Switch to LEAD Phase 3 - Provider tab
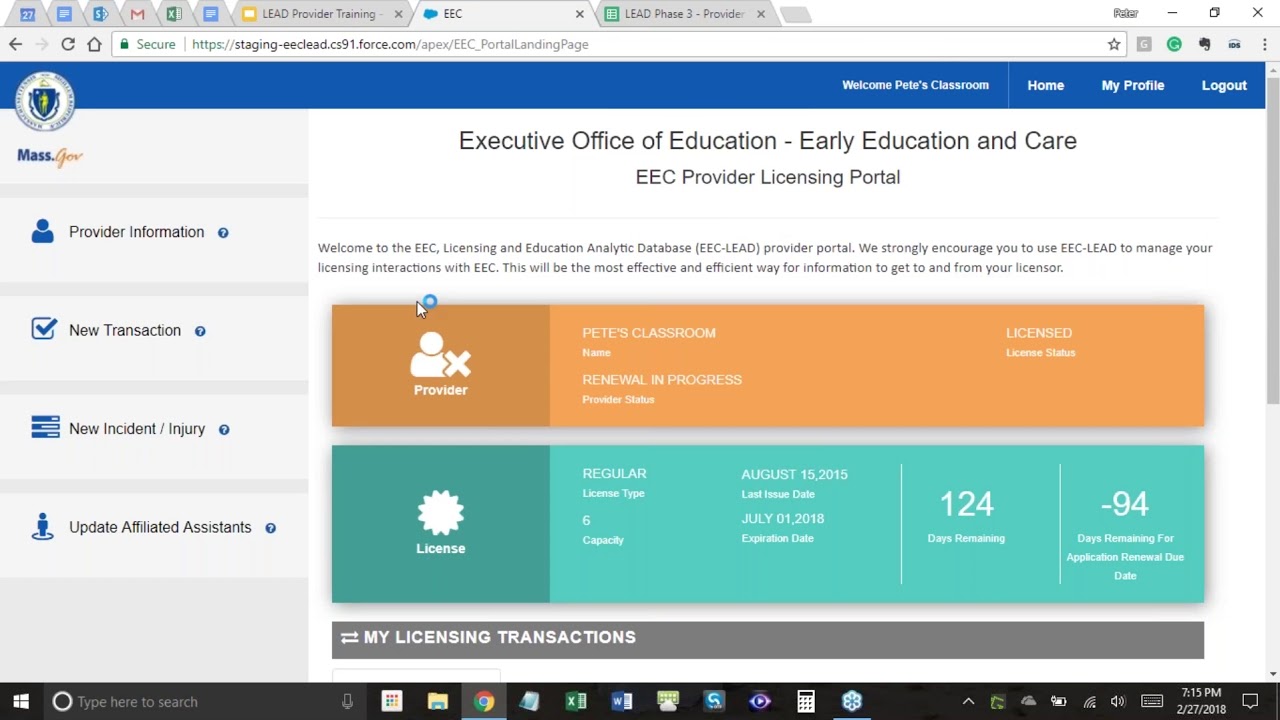Screen dimensions: 1280x720 coord(684,14)
